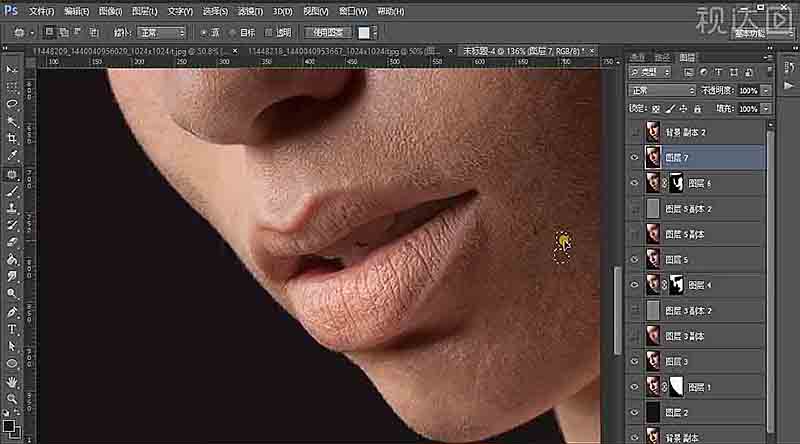800x444 pixels.
Task: Hide layer 图层 7 via eye icon
Action: click(635, 157)
